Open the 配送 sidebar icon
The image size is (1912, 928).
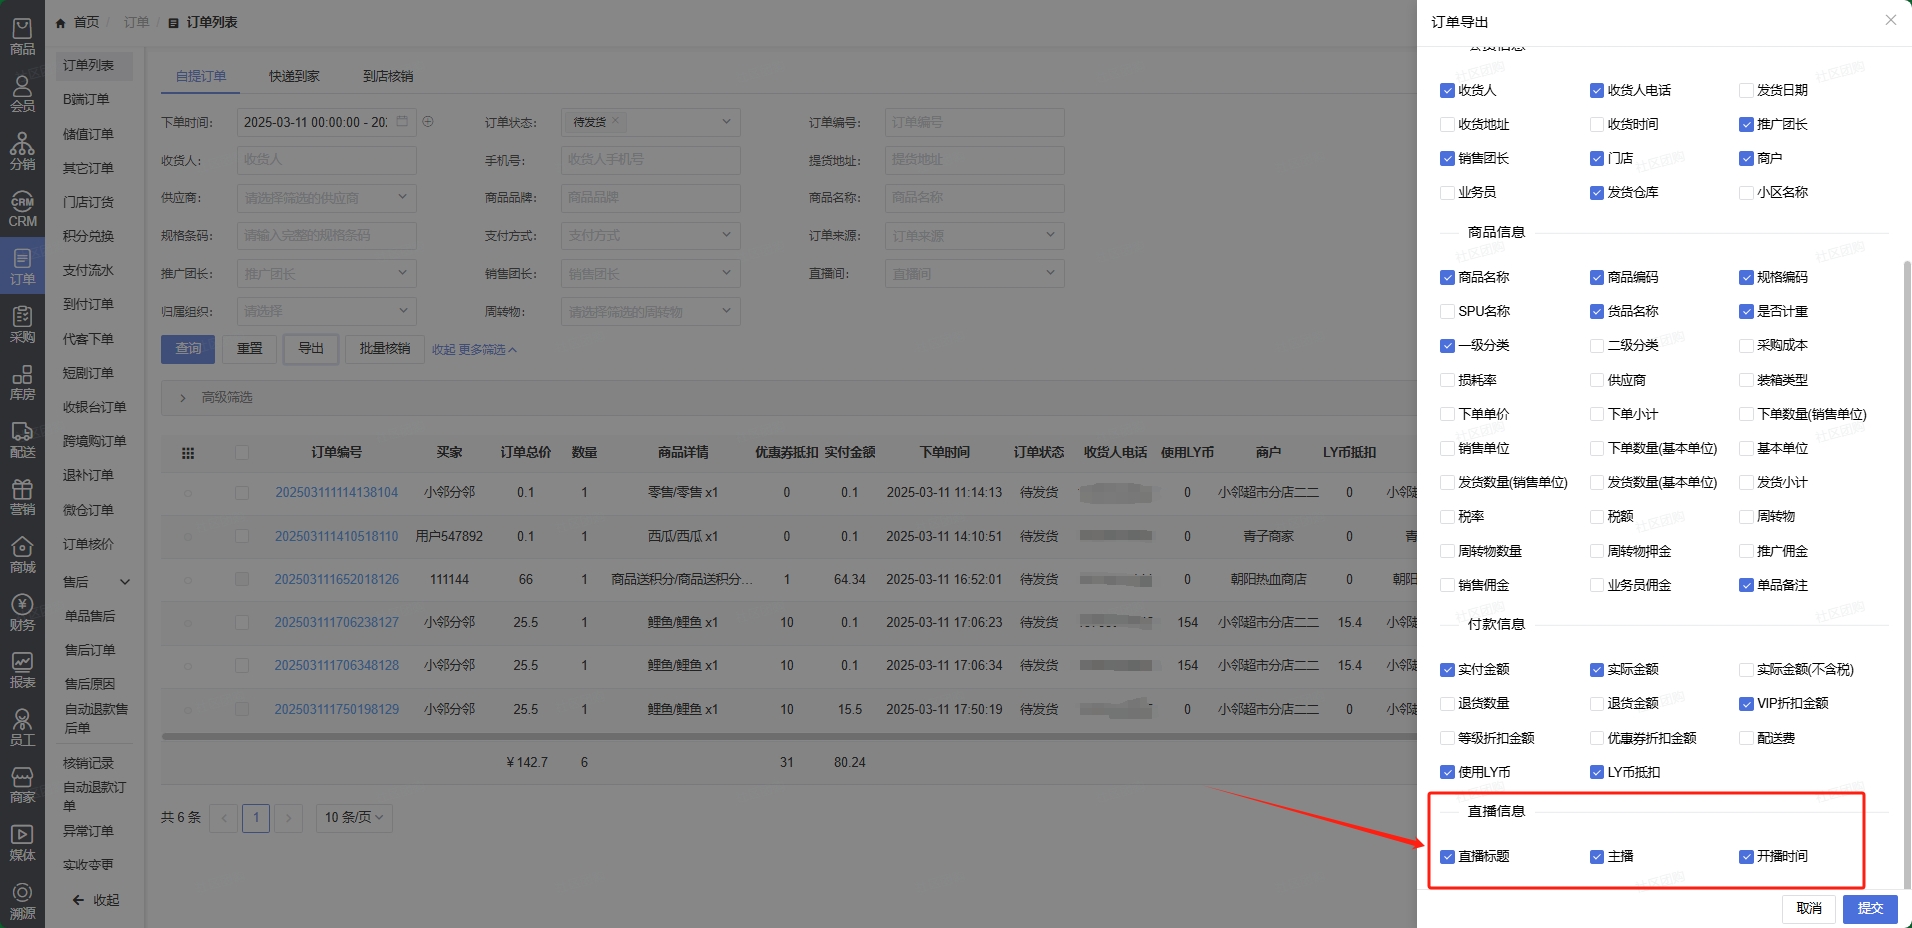click(x=22, y=440)
